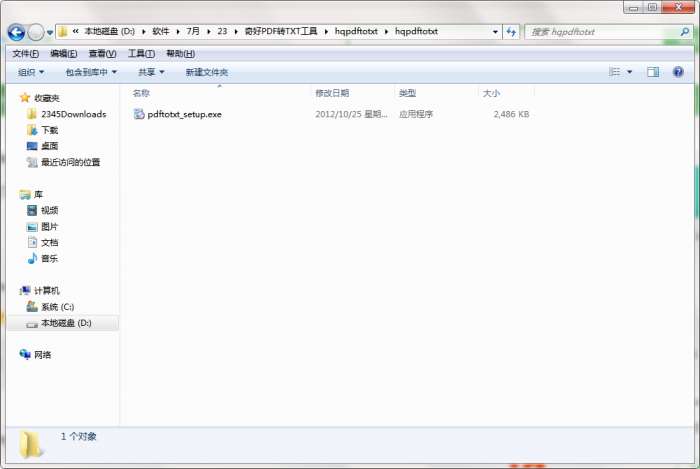
Task: Change view with the view mode icon
Action: [615, 72]
